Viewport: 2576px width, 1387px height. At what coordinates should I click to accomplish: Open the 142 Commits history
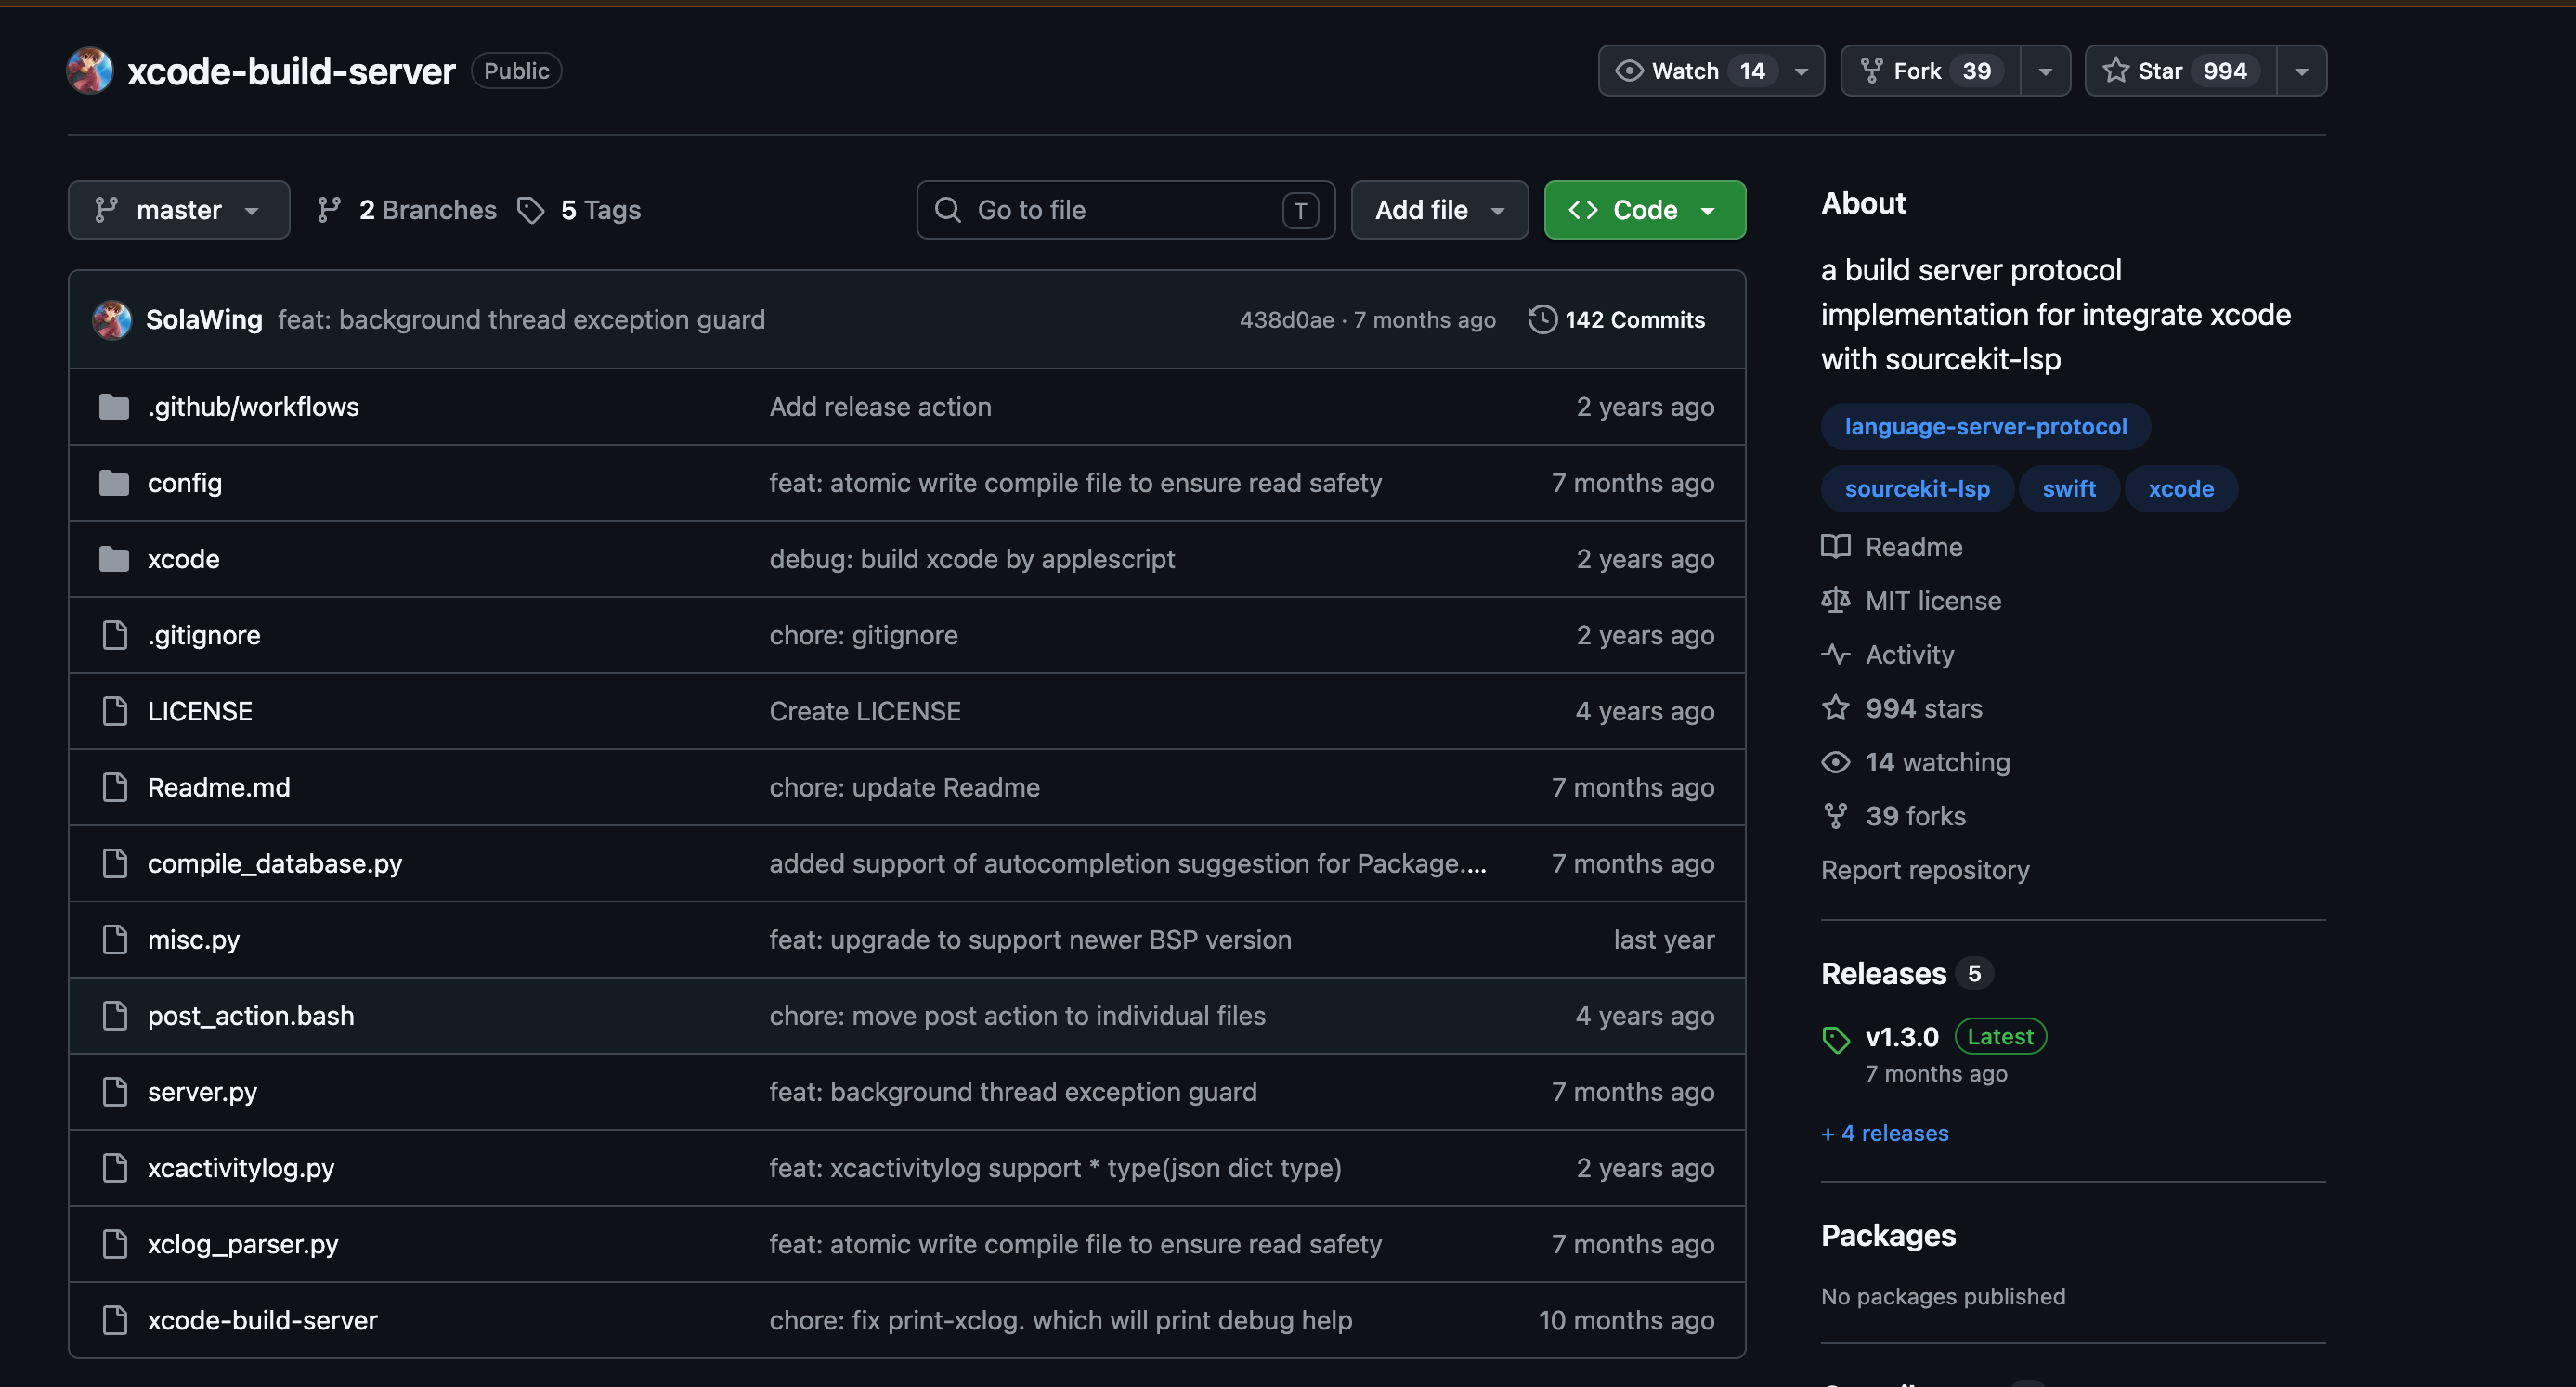1617,320
